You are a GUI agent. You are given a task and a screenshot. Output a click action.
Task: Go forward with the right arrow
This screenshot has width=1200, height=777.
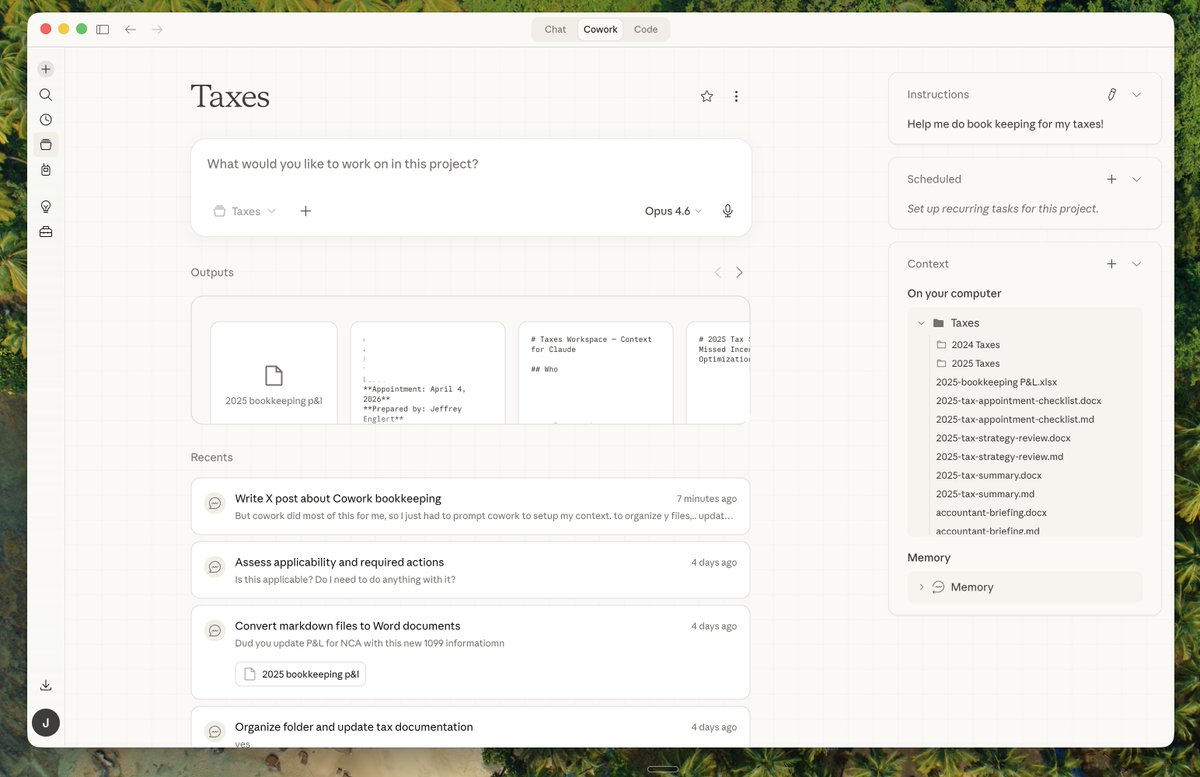[157, 29]
